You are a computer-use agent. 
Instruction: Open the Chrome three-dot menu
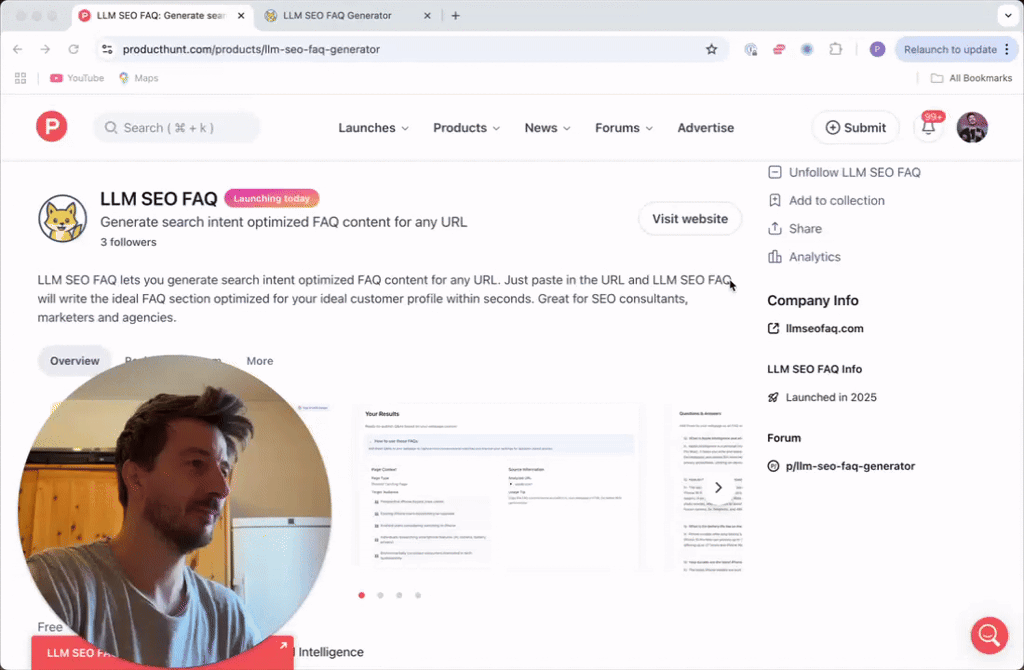1006,49
